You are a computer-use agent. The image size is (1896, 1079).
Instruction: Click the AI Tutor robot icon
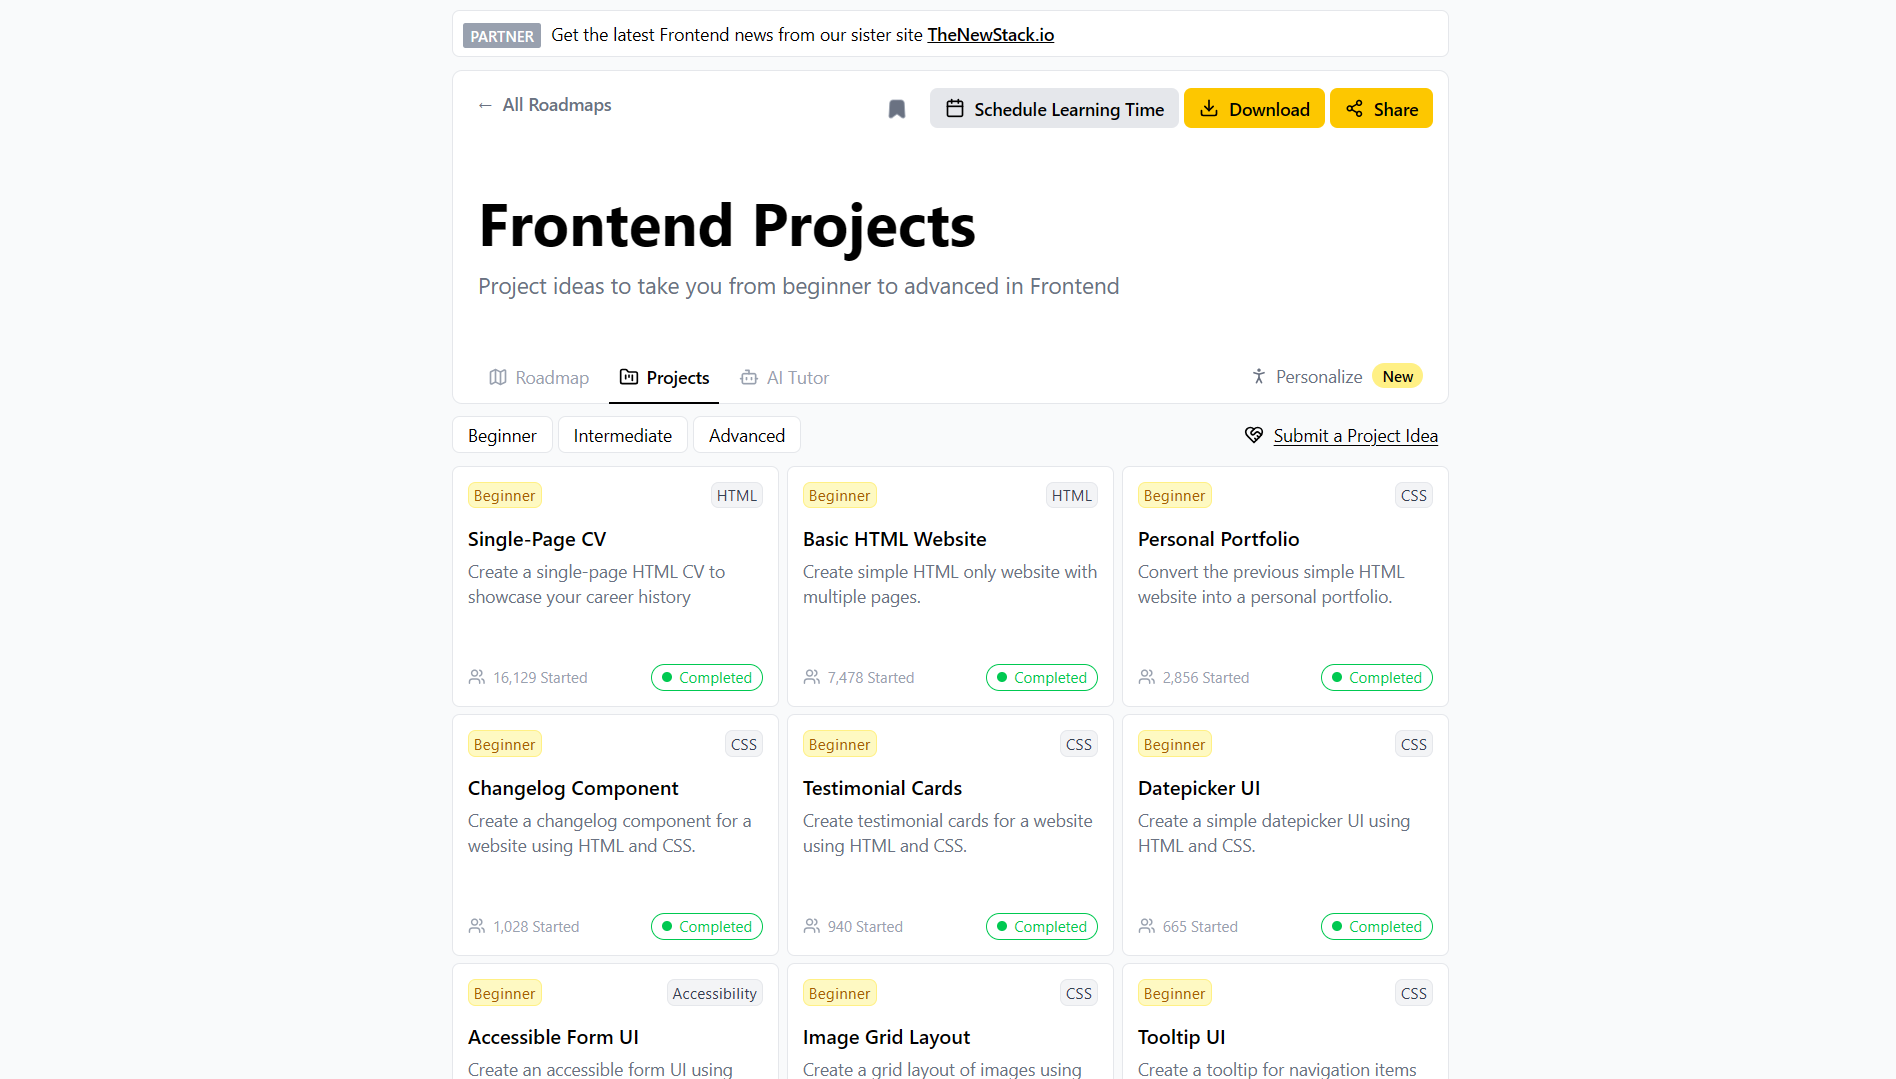pos(749,378)
